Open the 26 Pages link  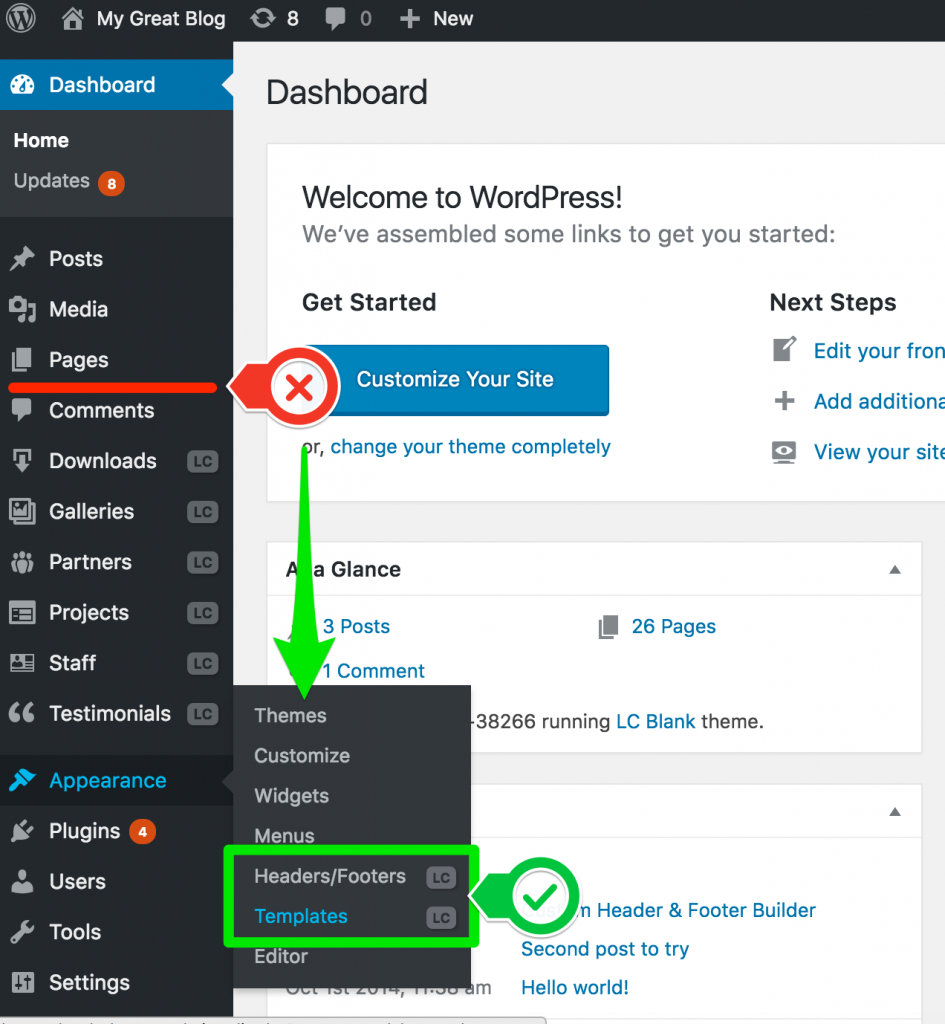(673, 626)
